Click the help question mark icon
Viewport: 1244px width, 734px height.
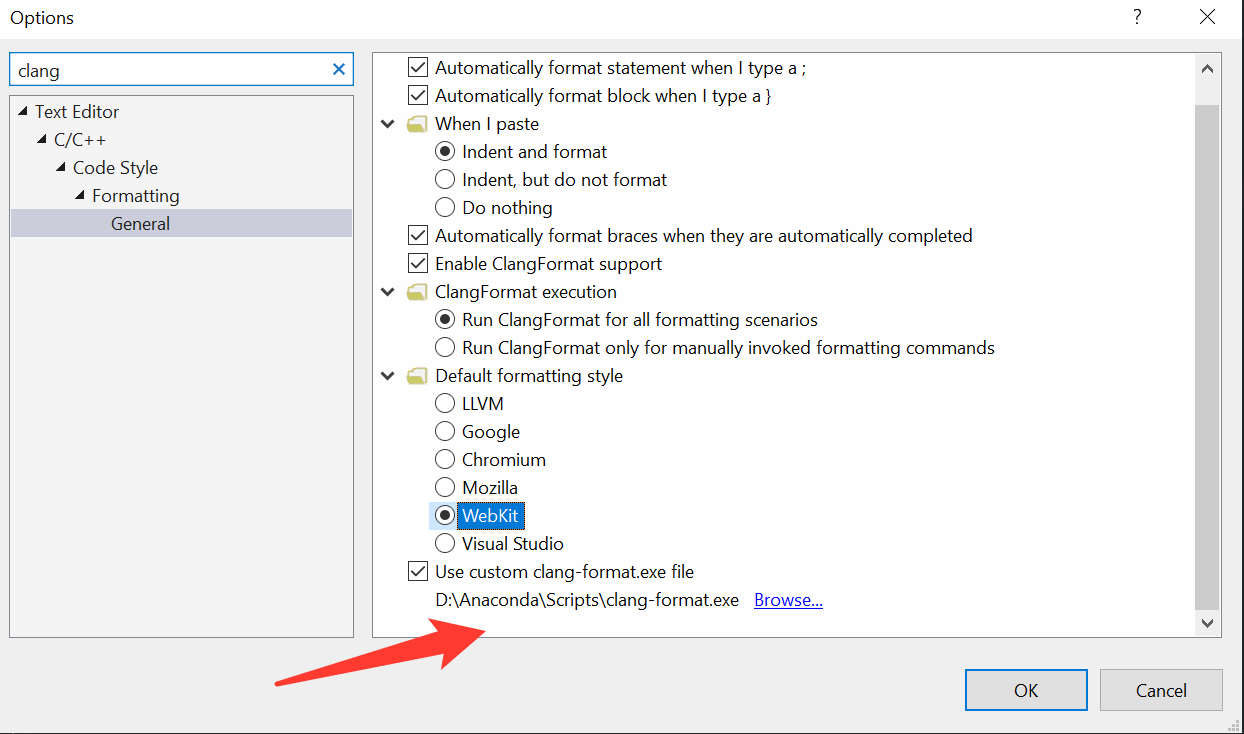(x=1137, y=17)
